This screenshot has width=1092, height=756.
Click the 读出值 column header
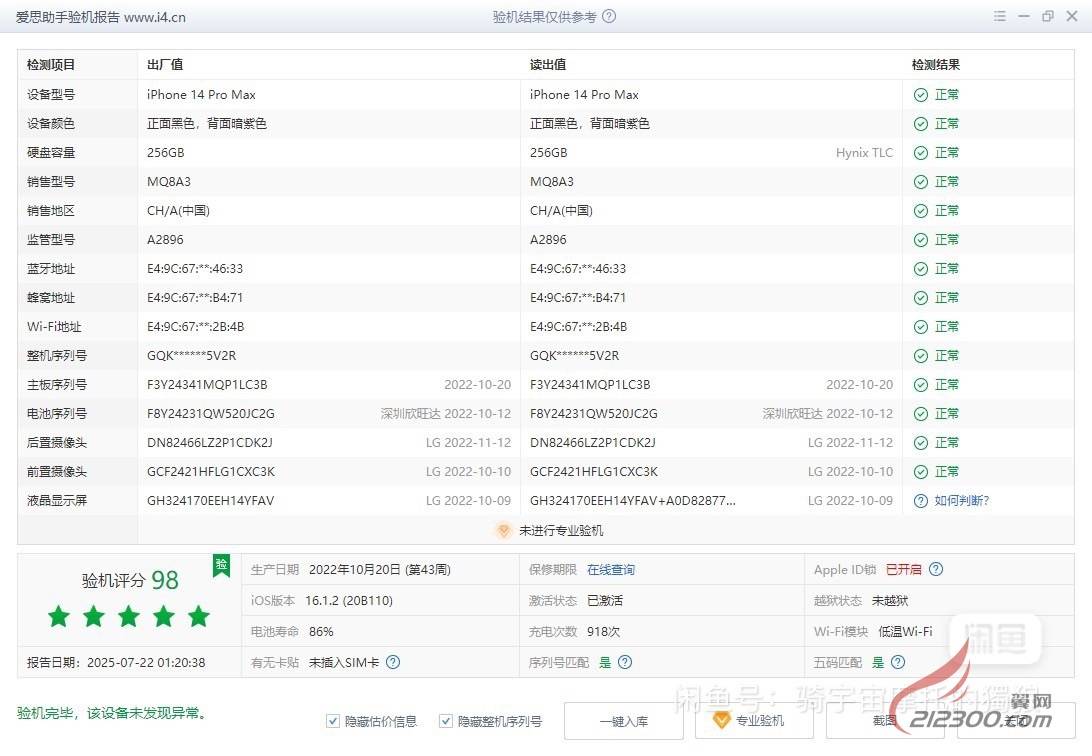[548, 65]
